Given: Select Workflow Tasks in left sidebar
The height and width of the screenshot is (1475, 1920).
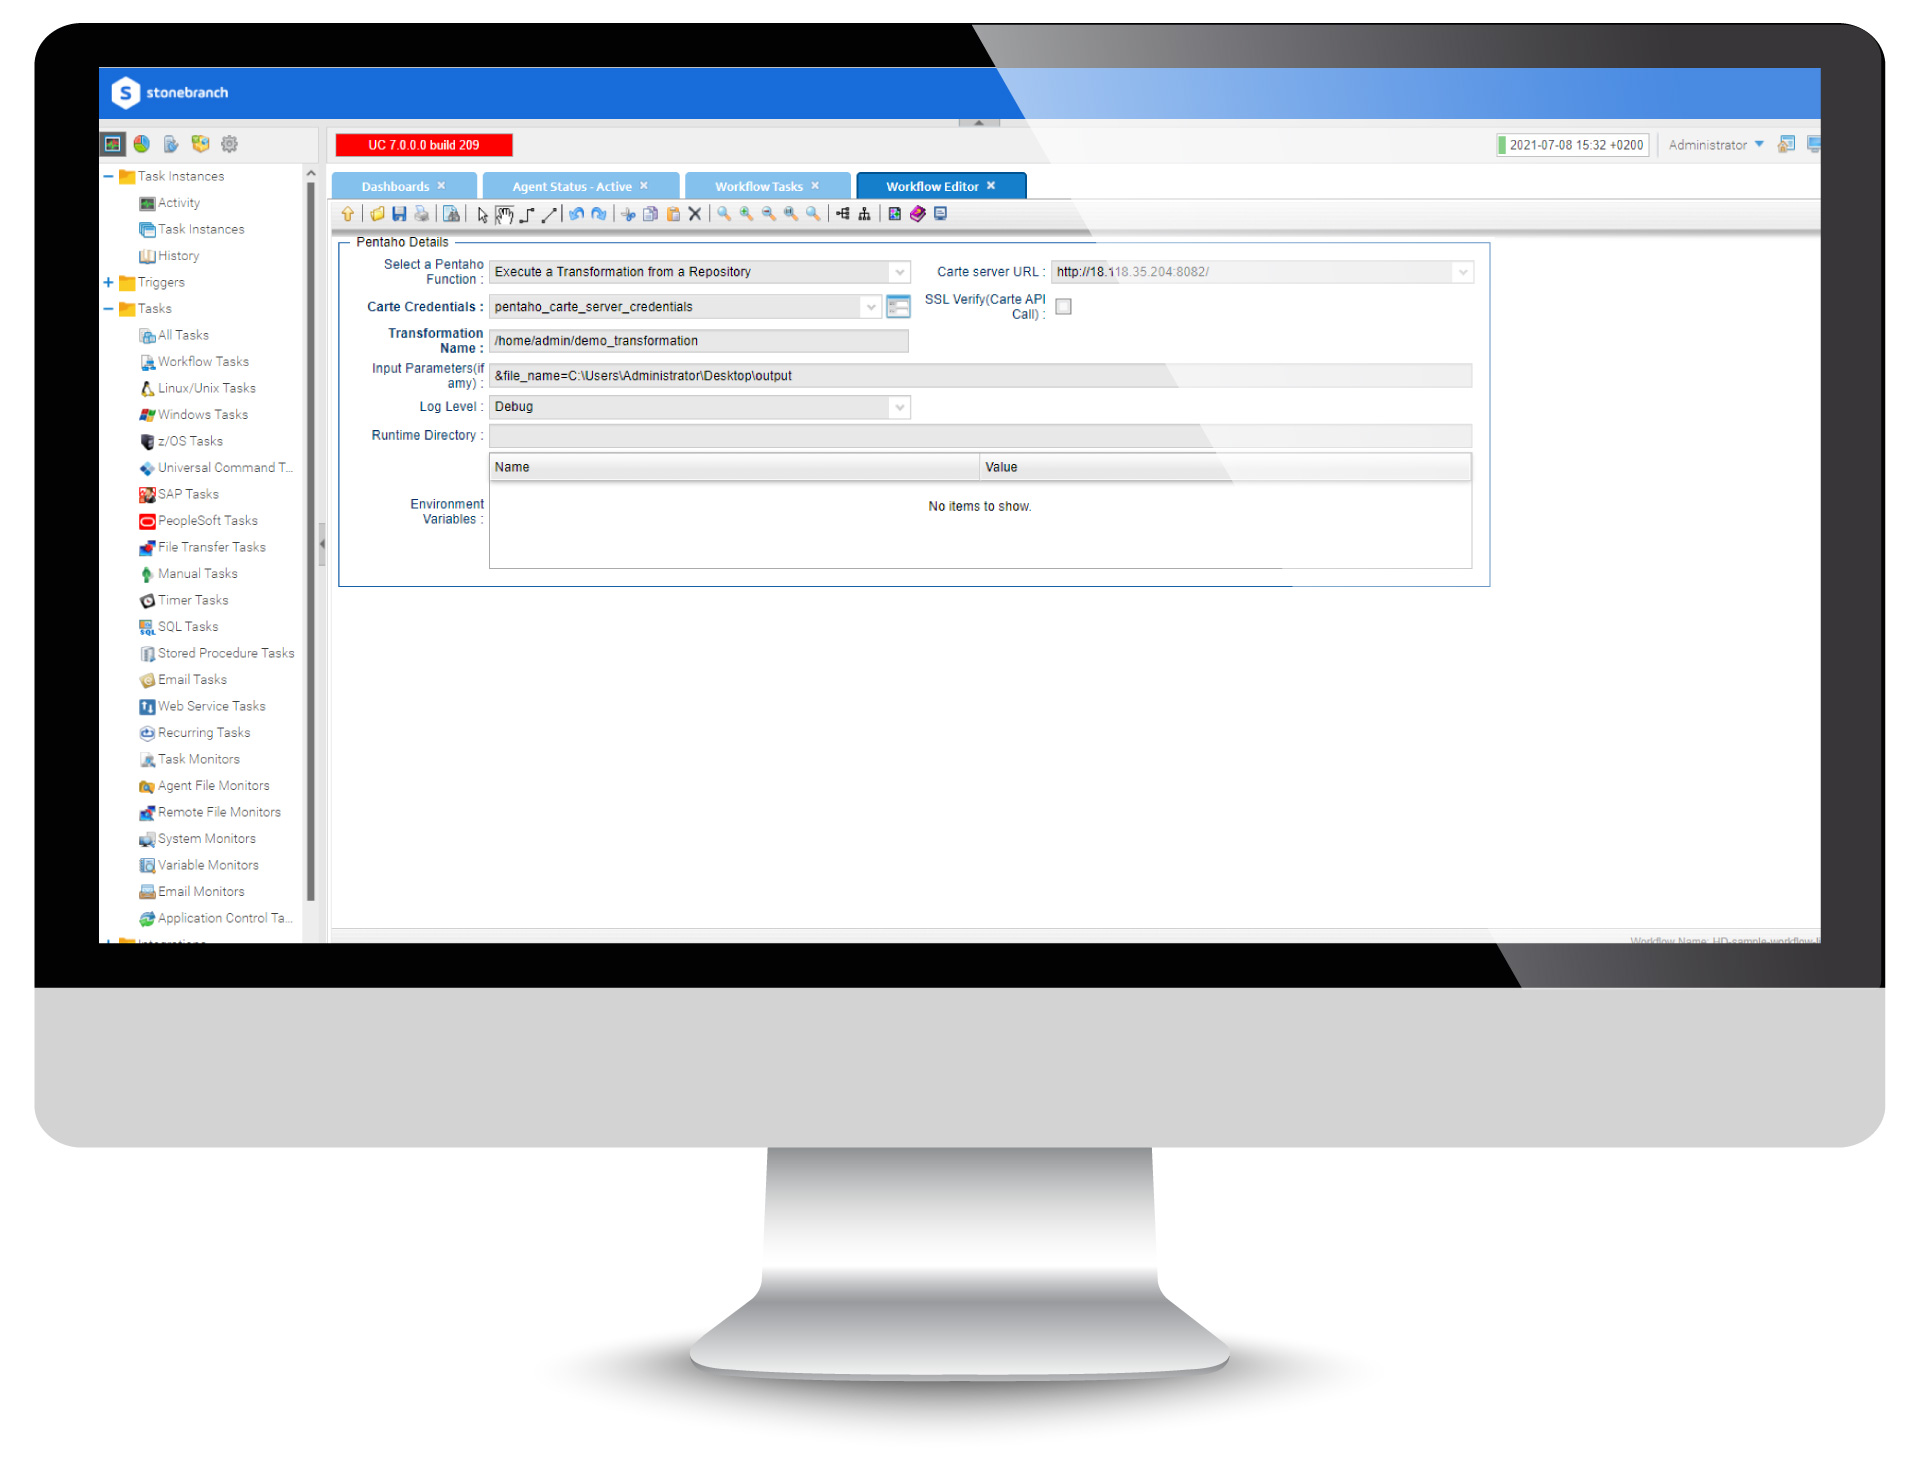Looking at the screenshot, I should point(203,359).
